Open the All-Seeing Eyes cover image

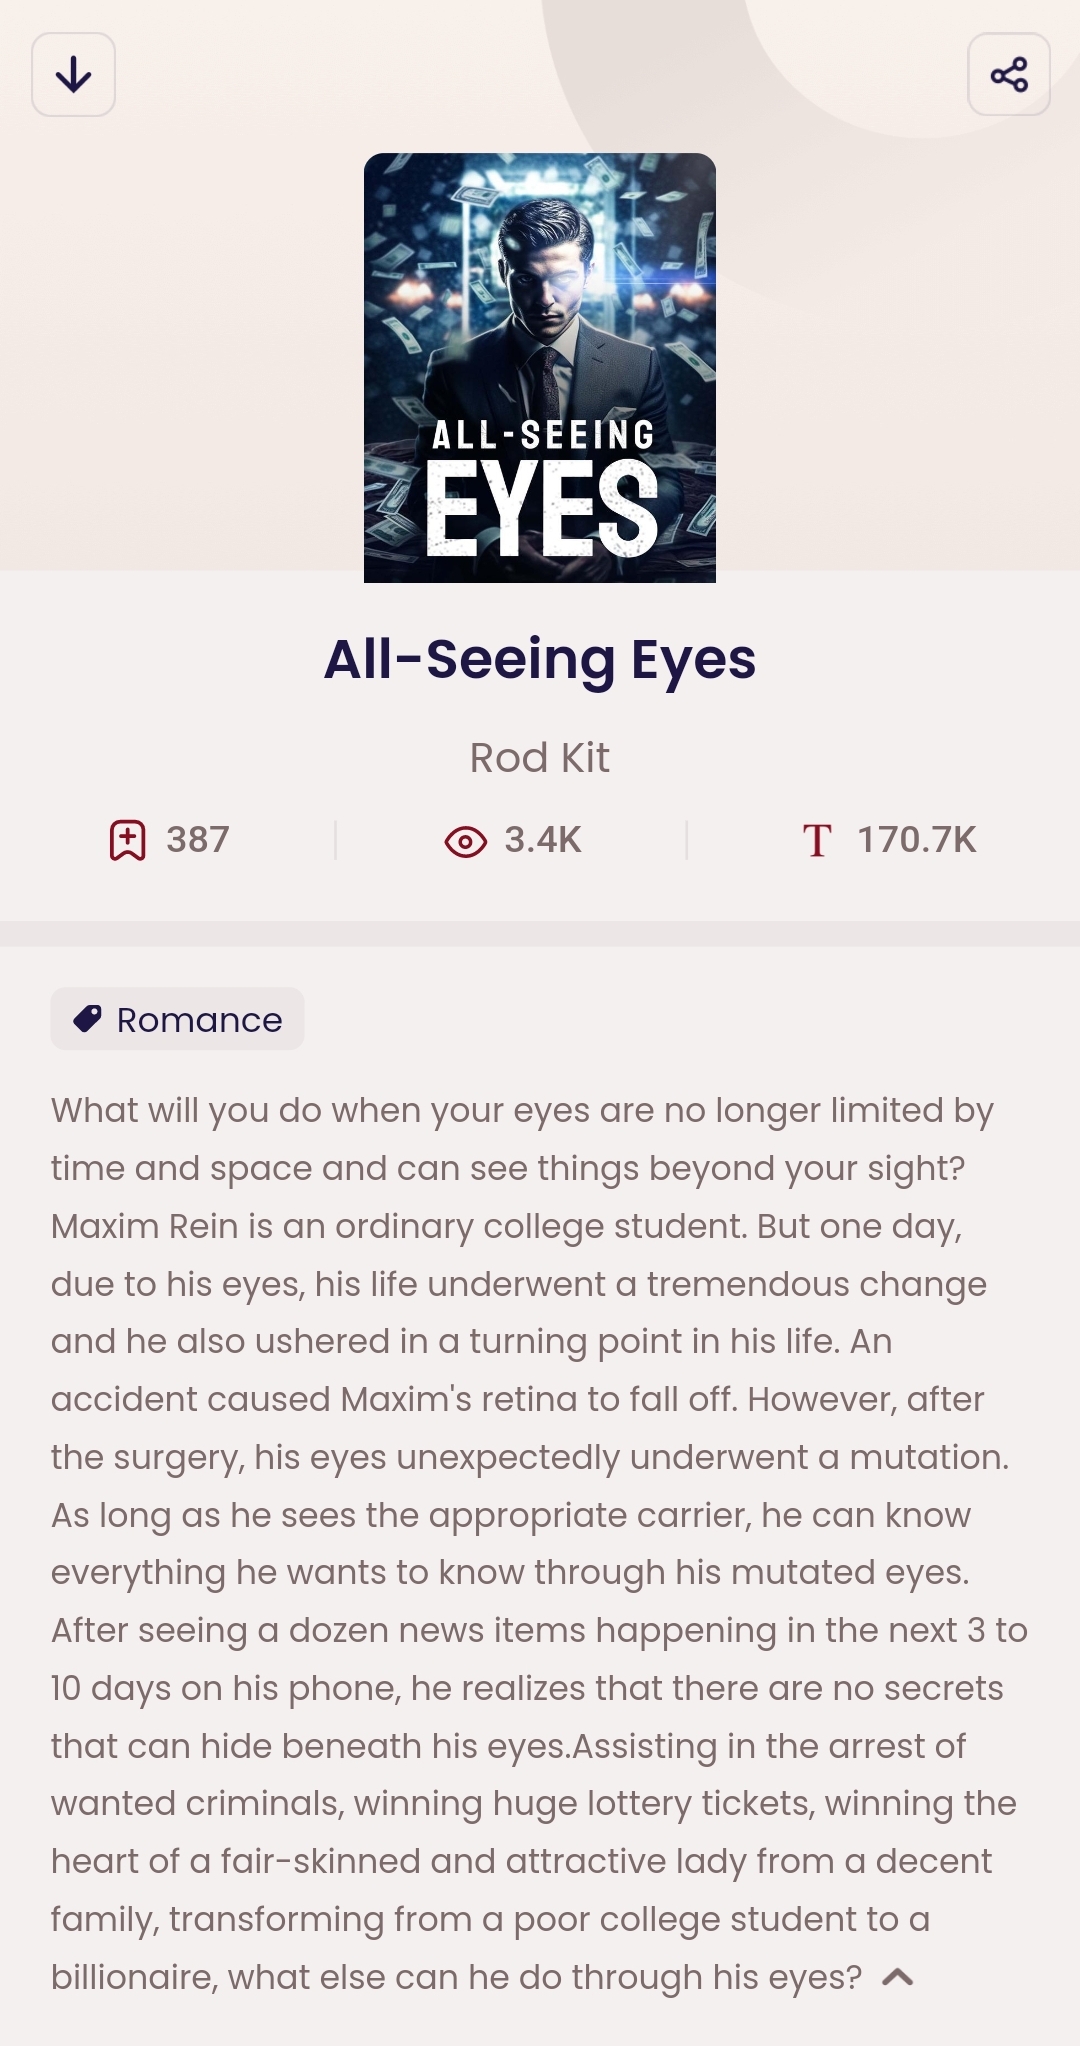point(539,300)
